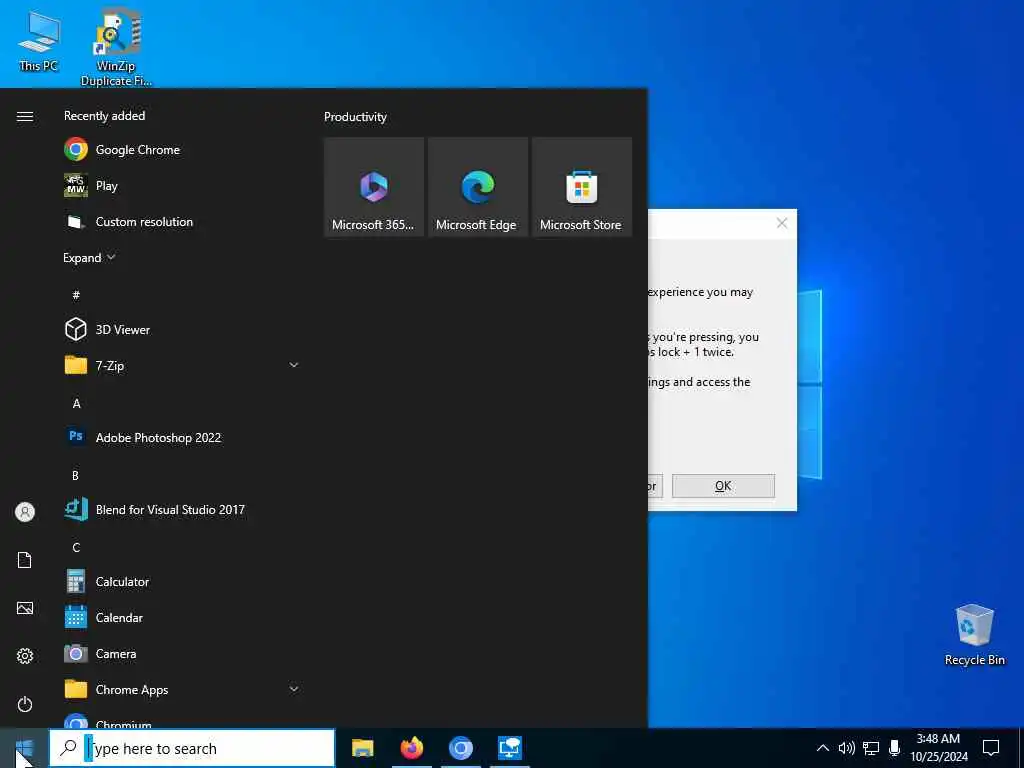Image resolution: width=1024 pixels, height=768 pixels.
Task: Open 3D Viewer app
Action: (x=183, y=330)
